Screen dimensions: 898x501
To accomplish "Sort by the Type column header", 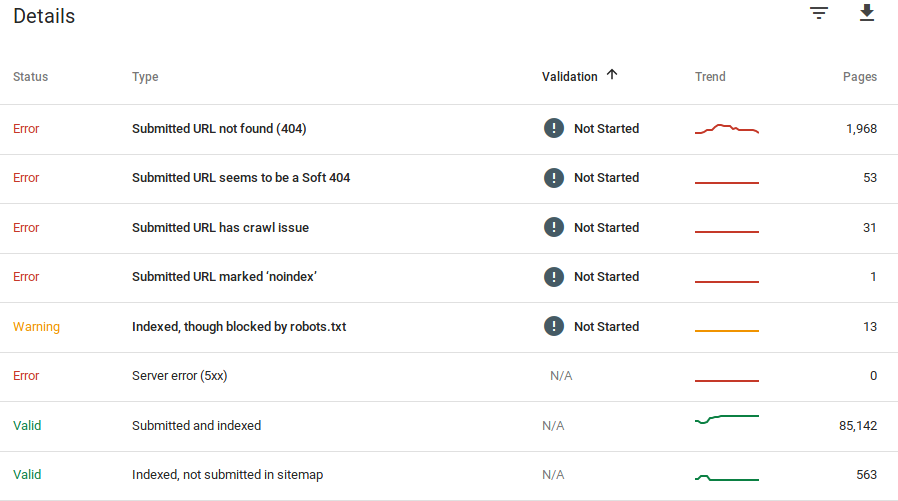I will click(145, 77).
